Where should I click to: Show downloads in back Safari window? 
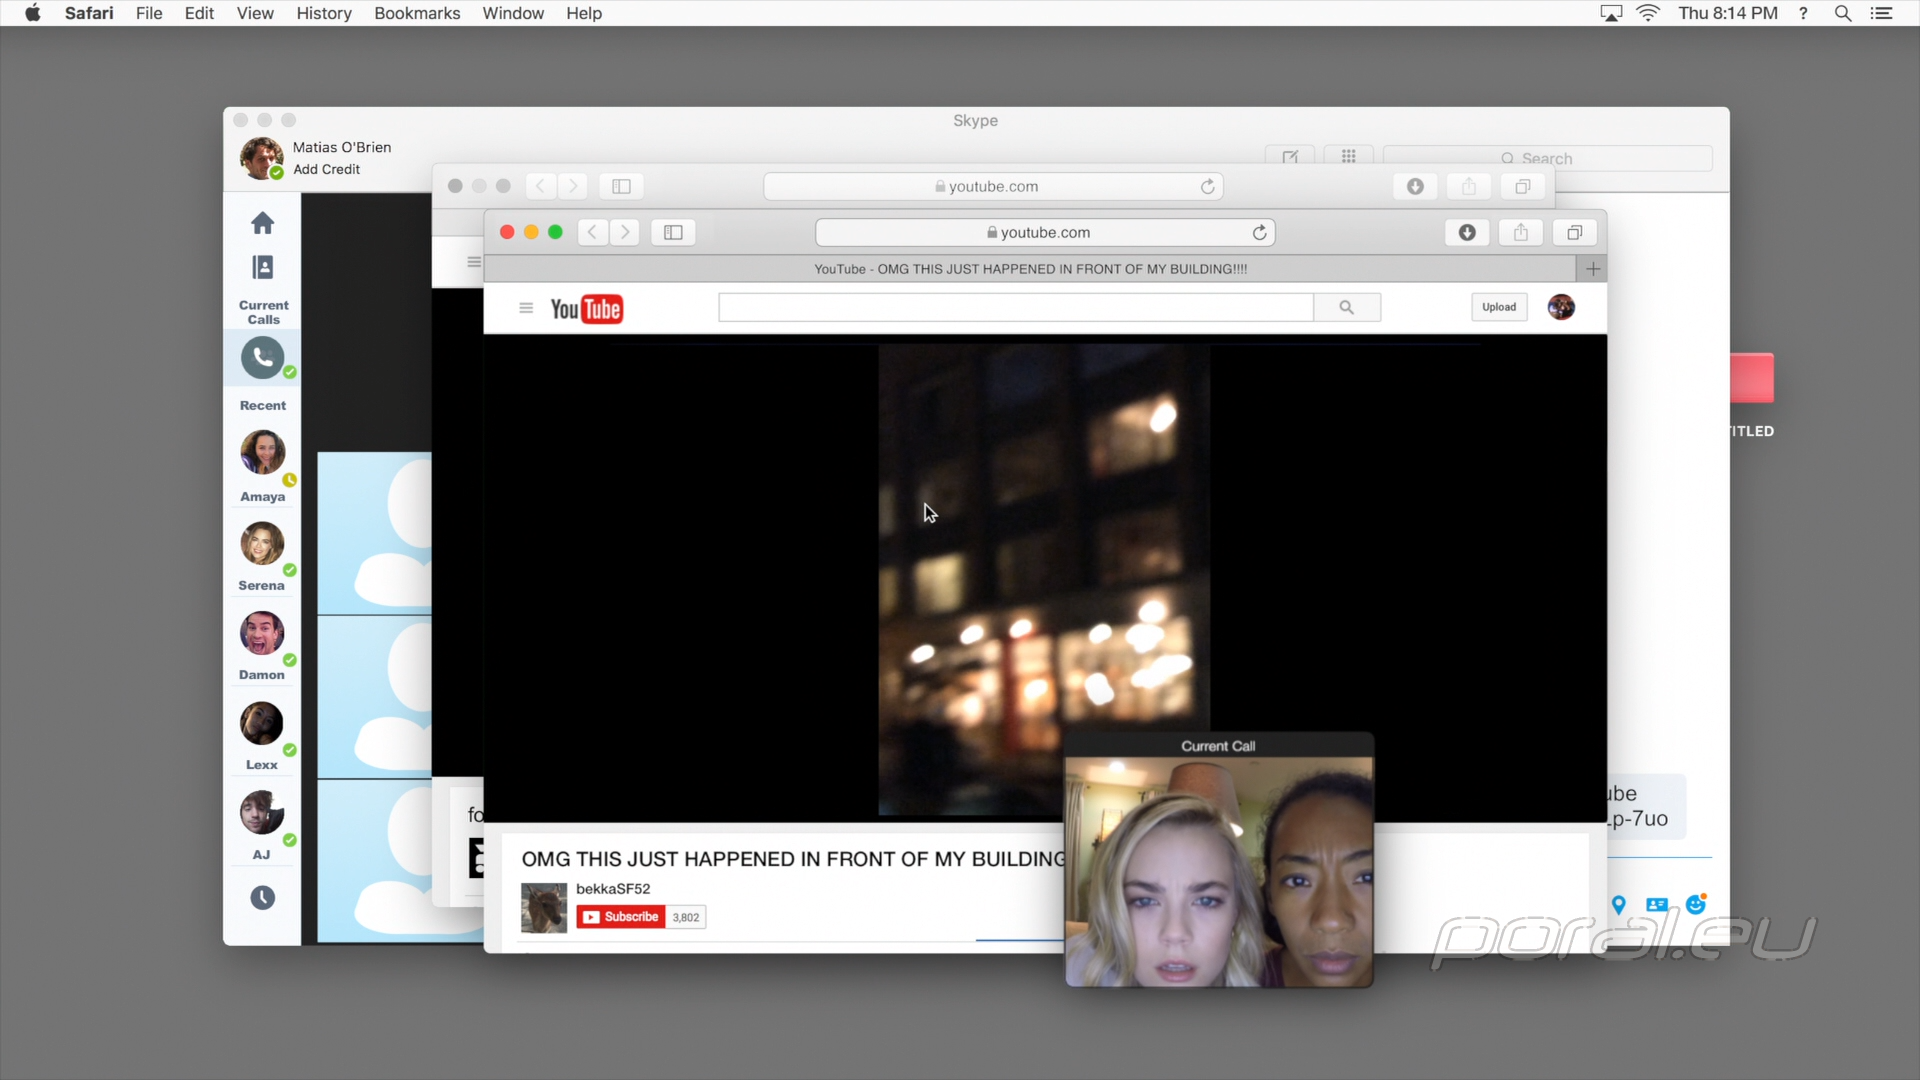pyautogui.click(x=1415, y=186)
